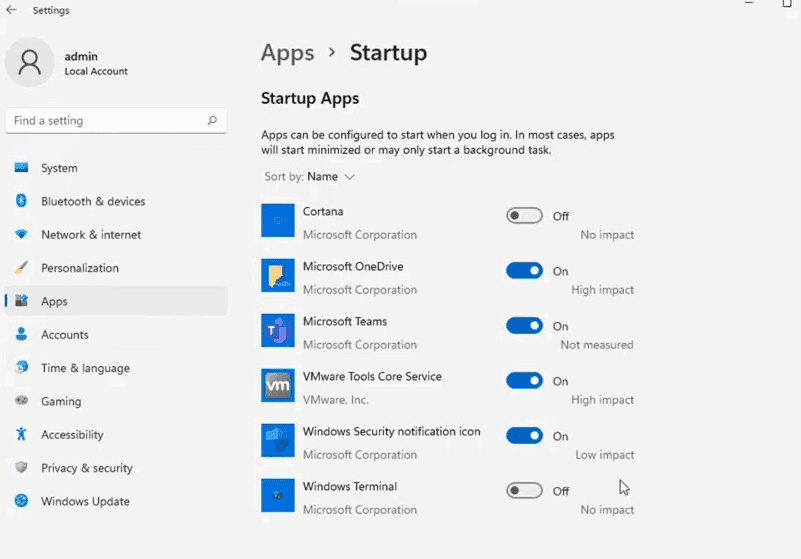Click the VMware, Inc. publisher text
The image size is (801, 559).
336,400
